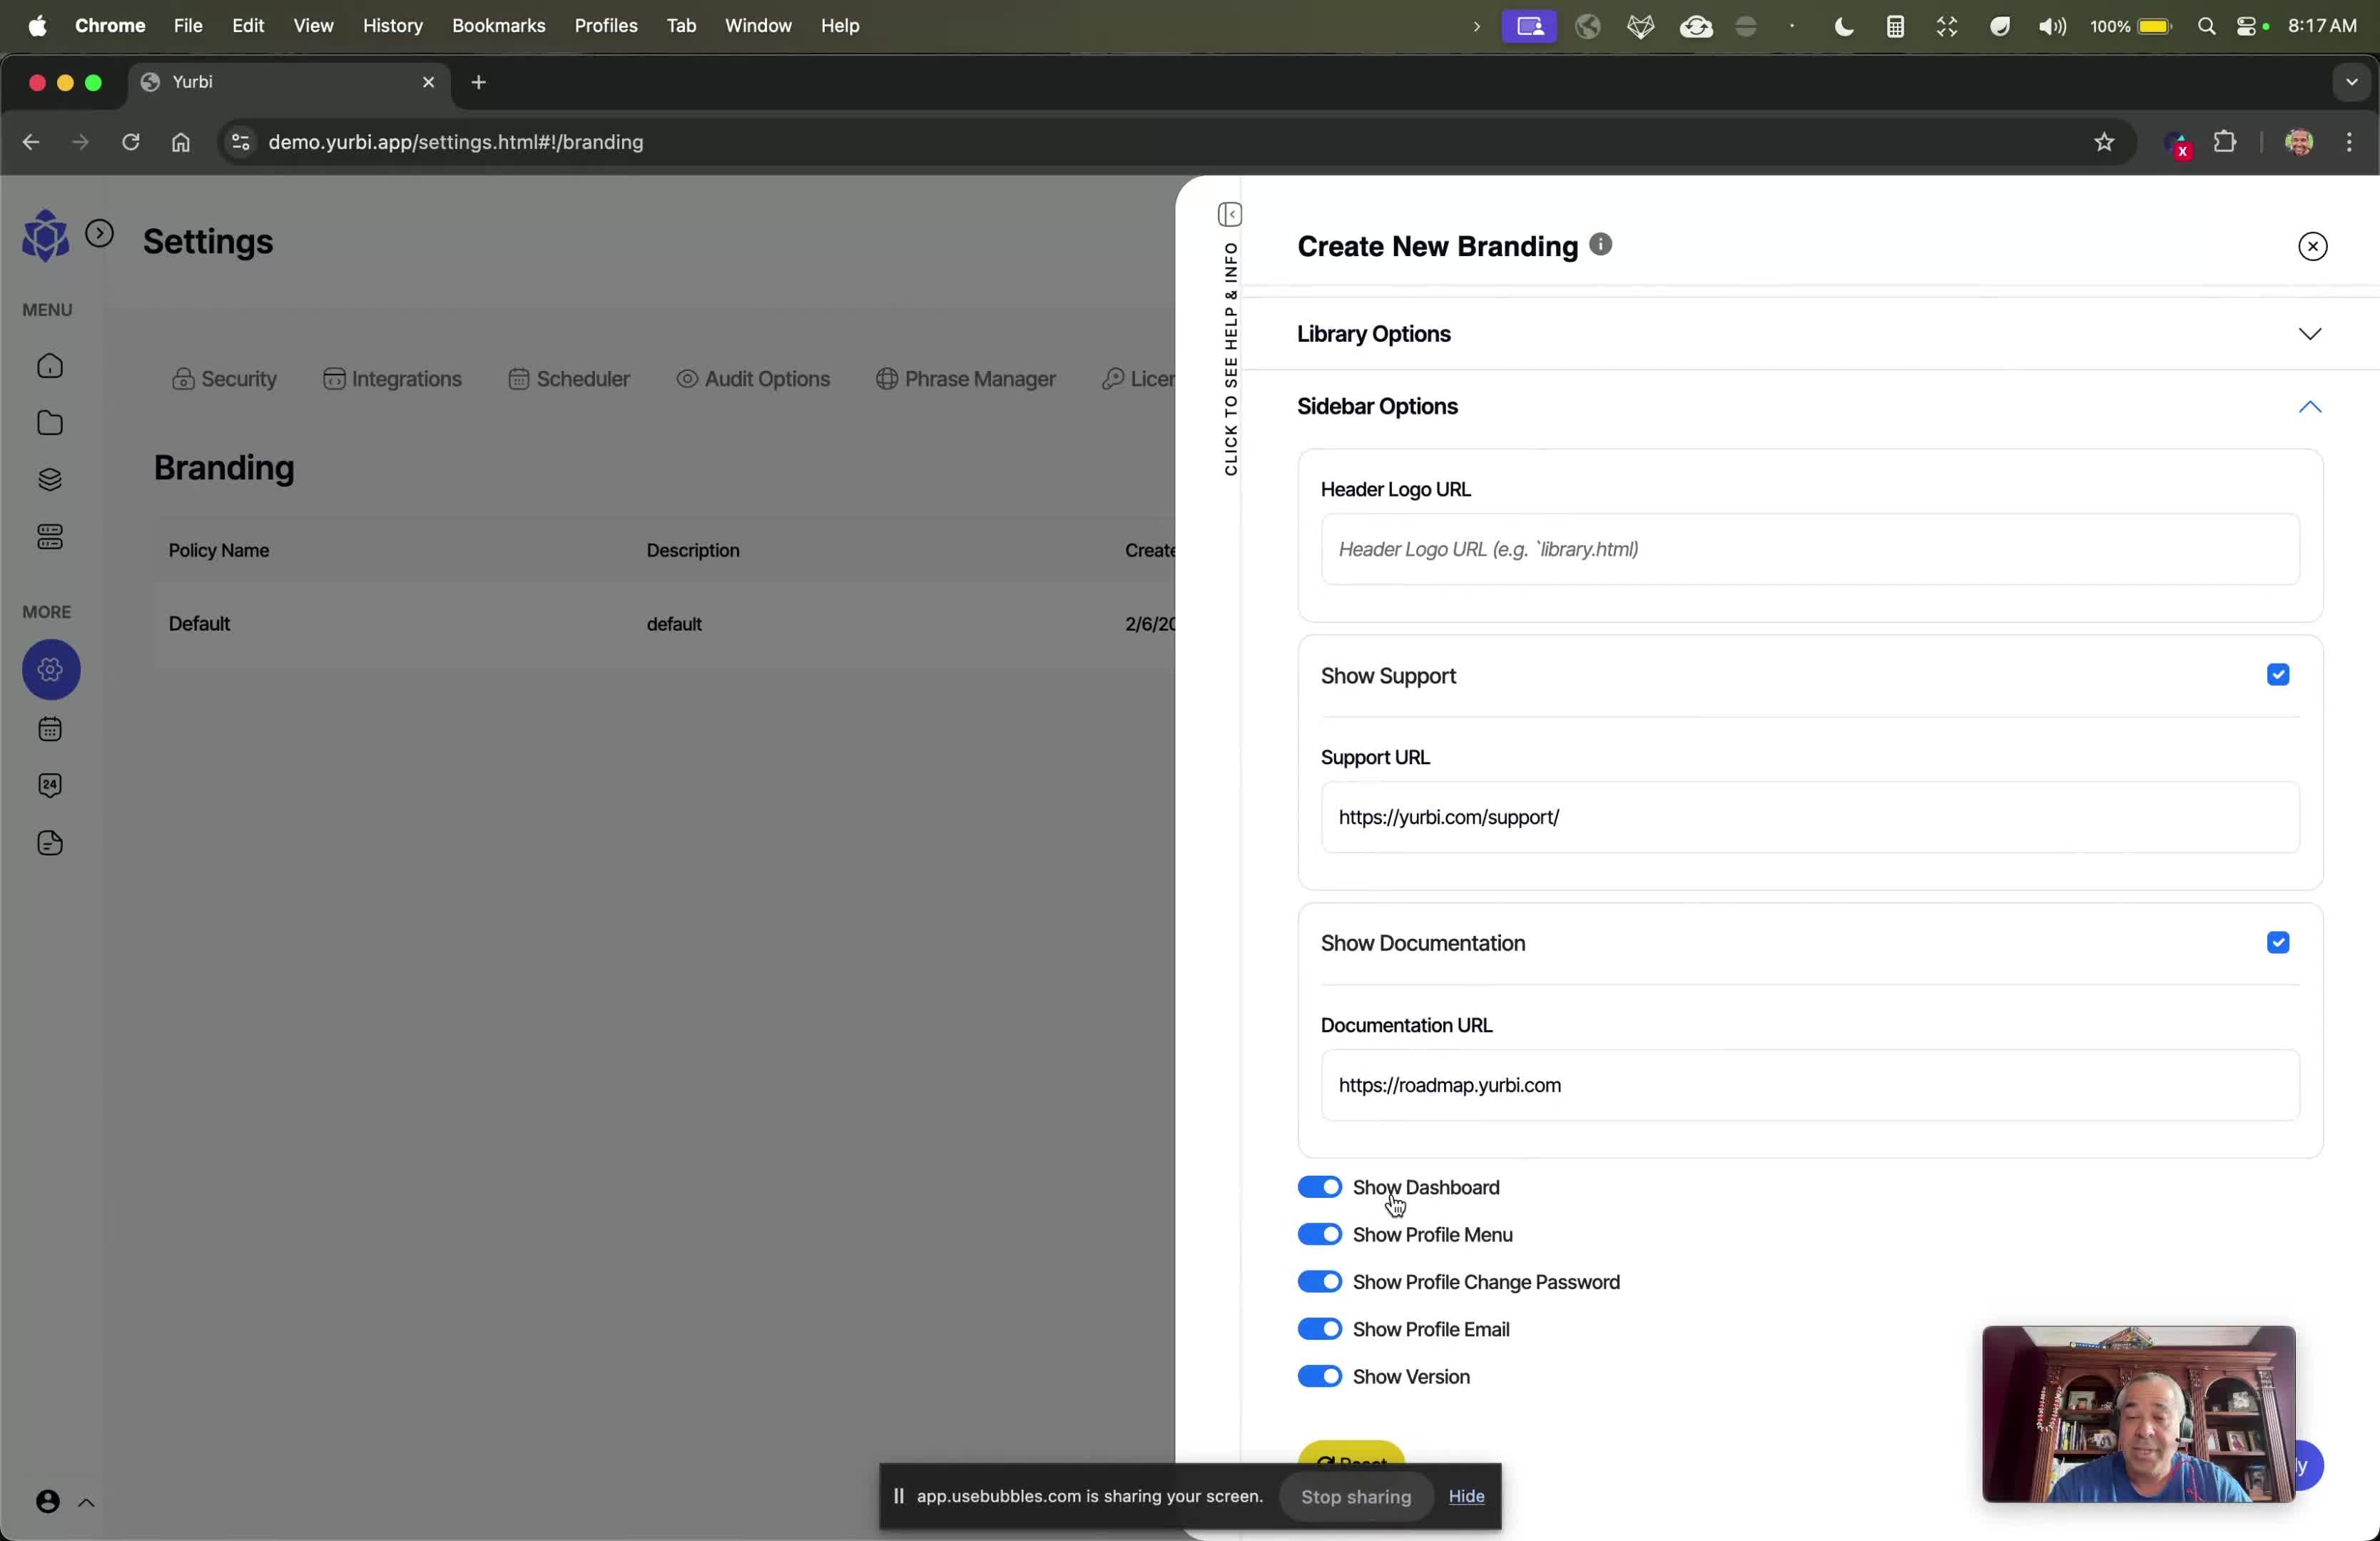Switch to the Integrations tab
The image size is (2380, 1541).
pos(393,380)
